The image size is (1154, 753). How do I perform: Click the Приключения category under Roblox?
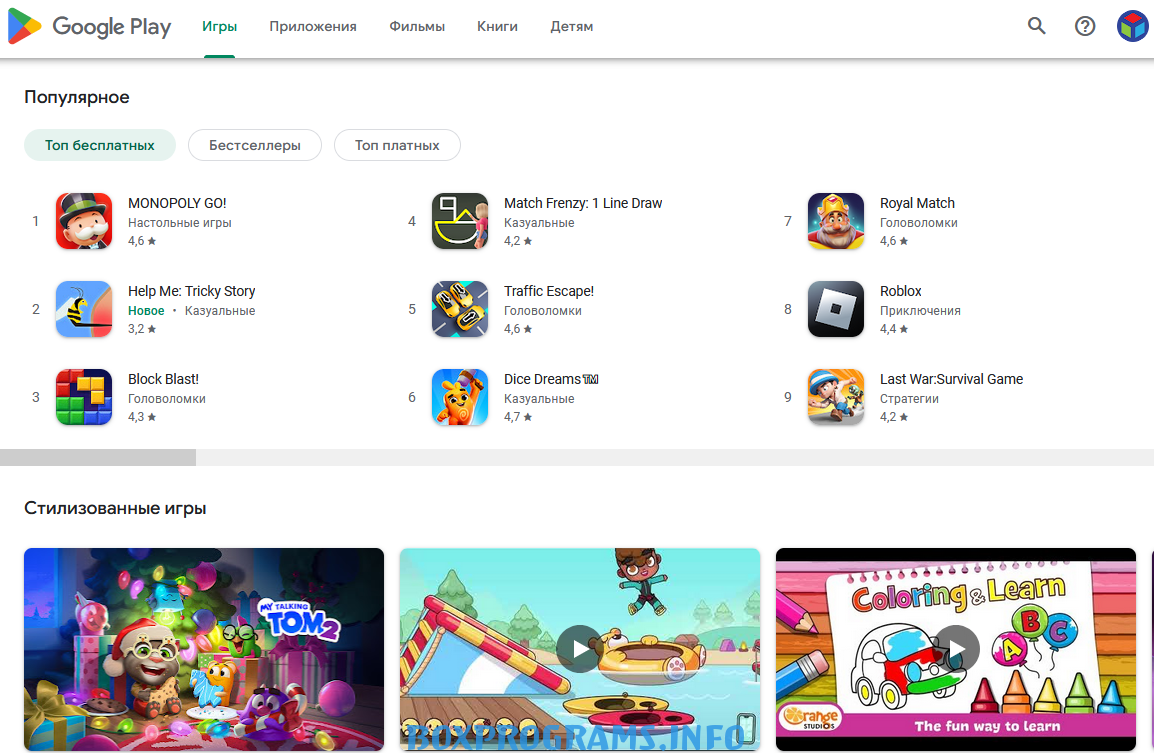point(920,311)
